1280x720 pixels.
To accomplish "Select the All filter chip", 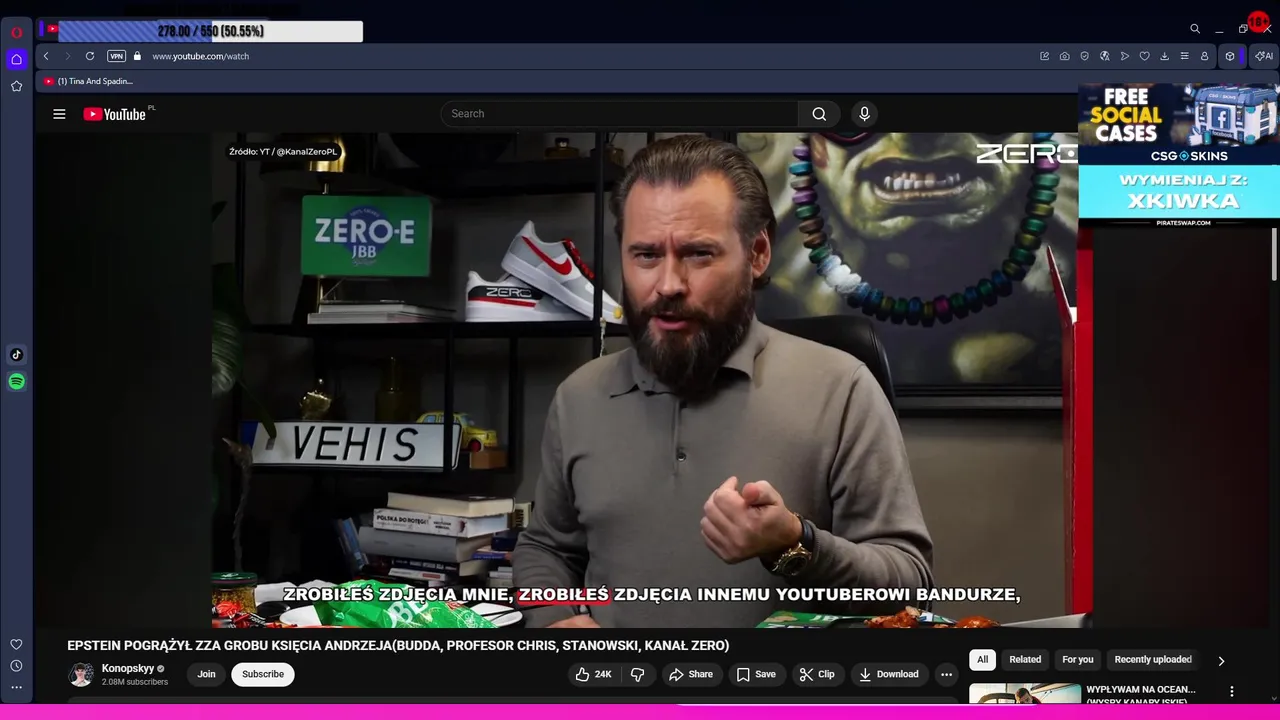I will click(982, 660).
